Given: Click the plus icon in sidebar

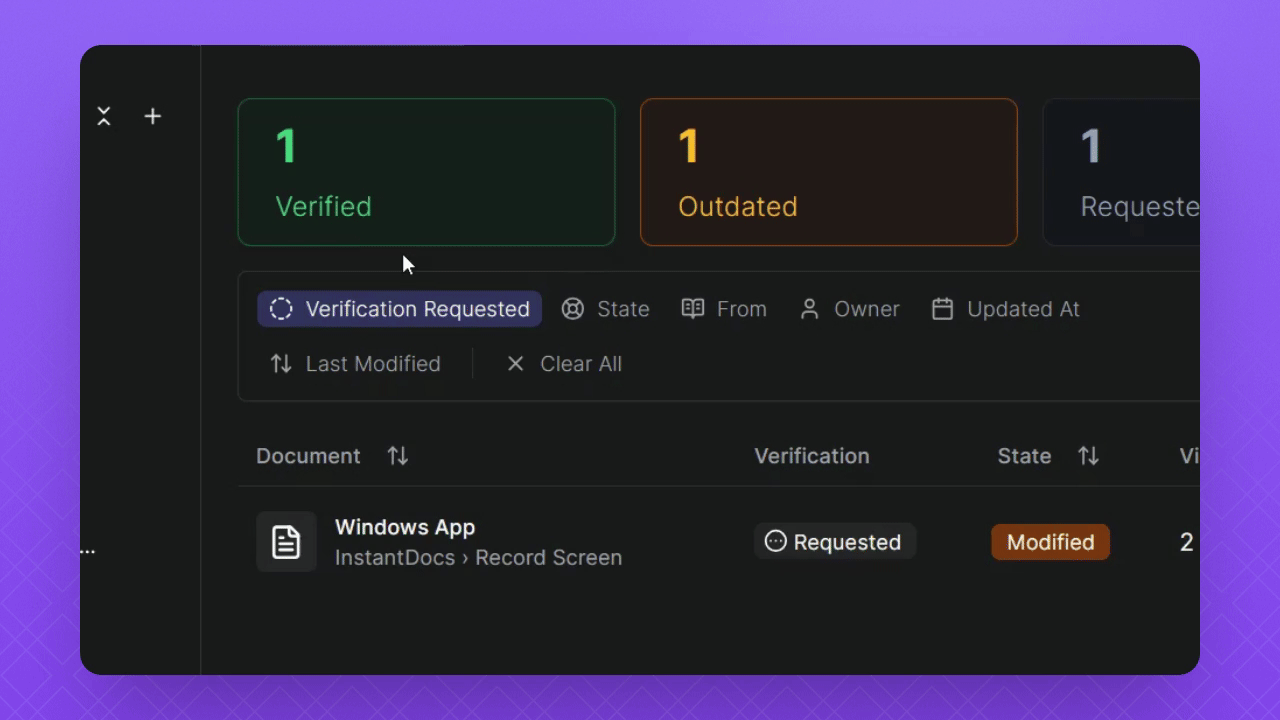Looking at the screenshot, I should click(152, 117).
